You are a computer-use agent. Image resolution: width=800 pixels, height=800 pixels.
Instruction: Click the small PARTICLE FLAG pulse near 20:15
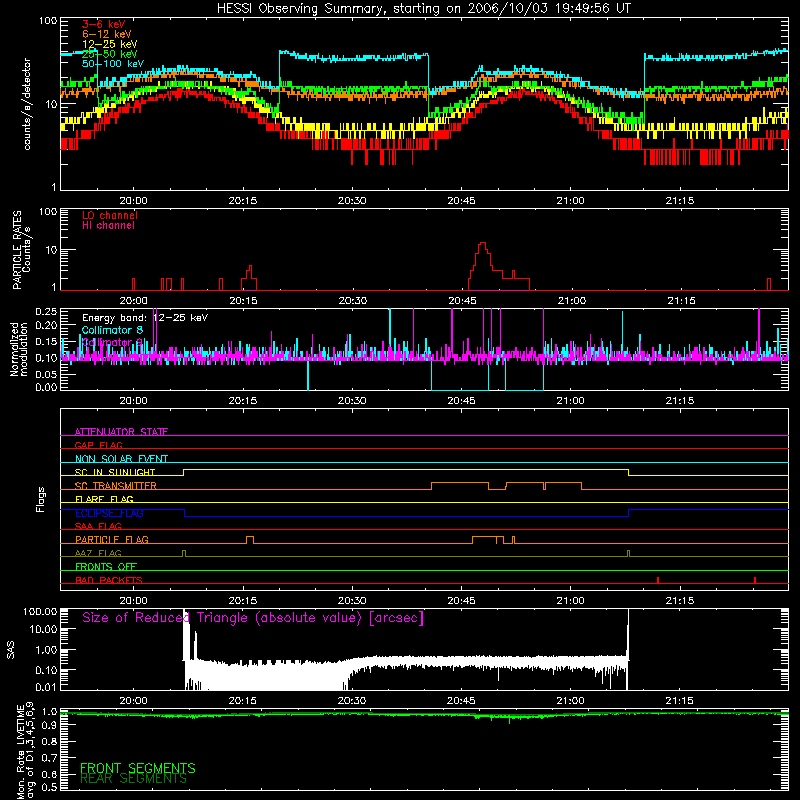pos(249,539)
